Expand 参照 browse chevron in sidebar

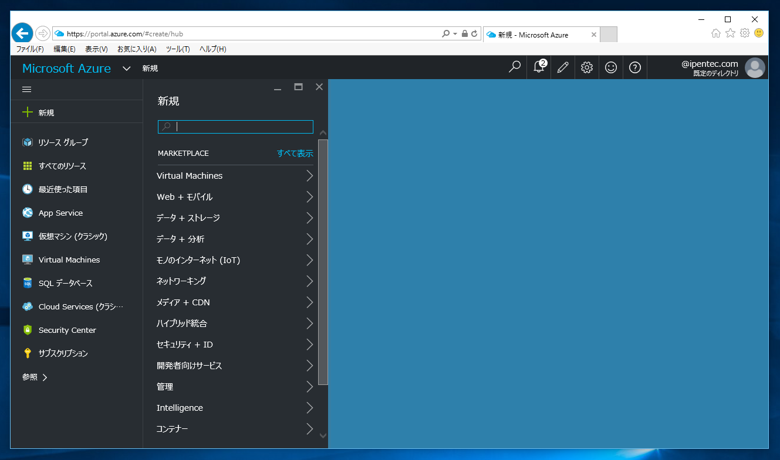[x=45, y=377]
